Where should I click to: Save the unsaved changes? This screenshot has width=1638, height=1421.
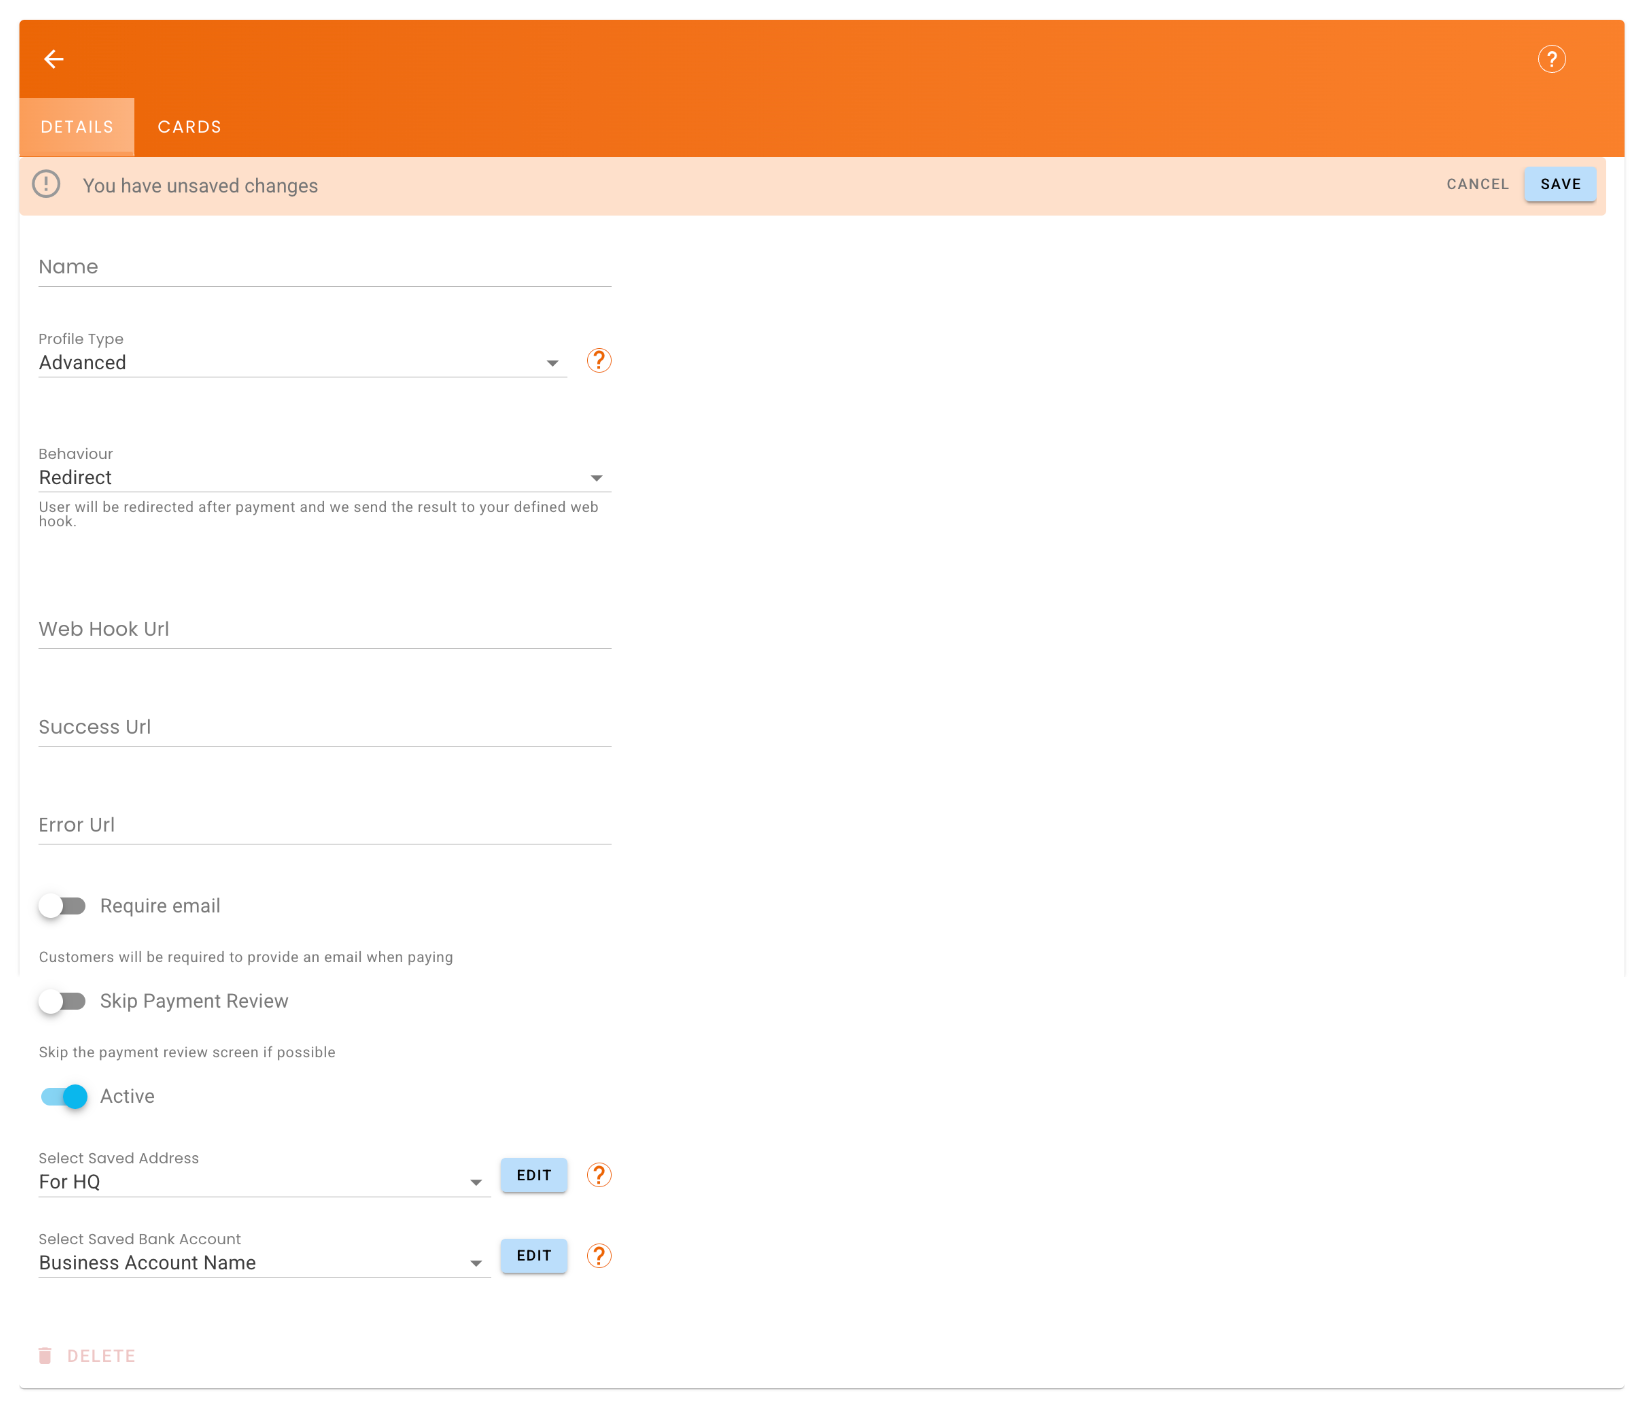click(1560, 184)
